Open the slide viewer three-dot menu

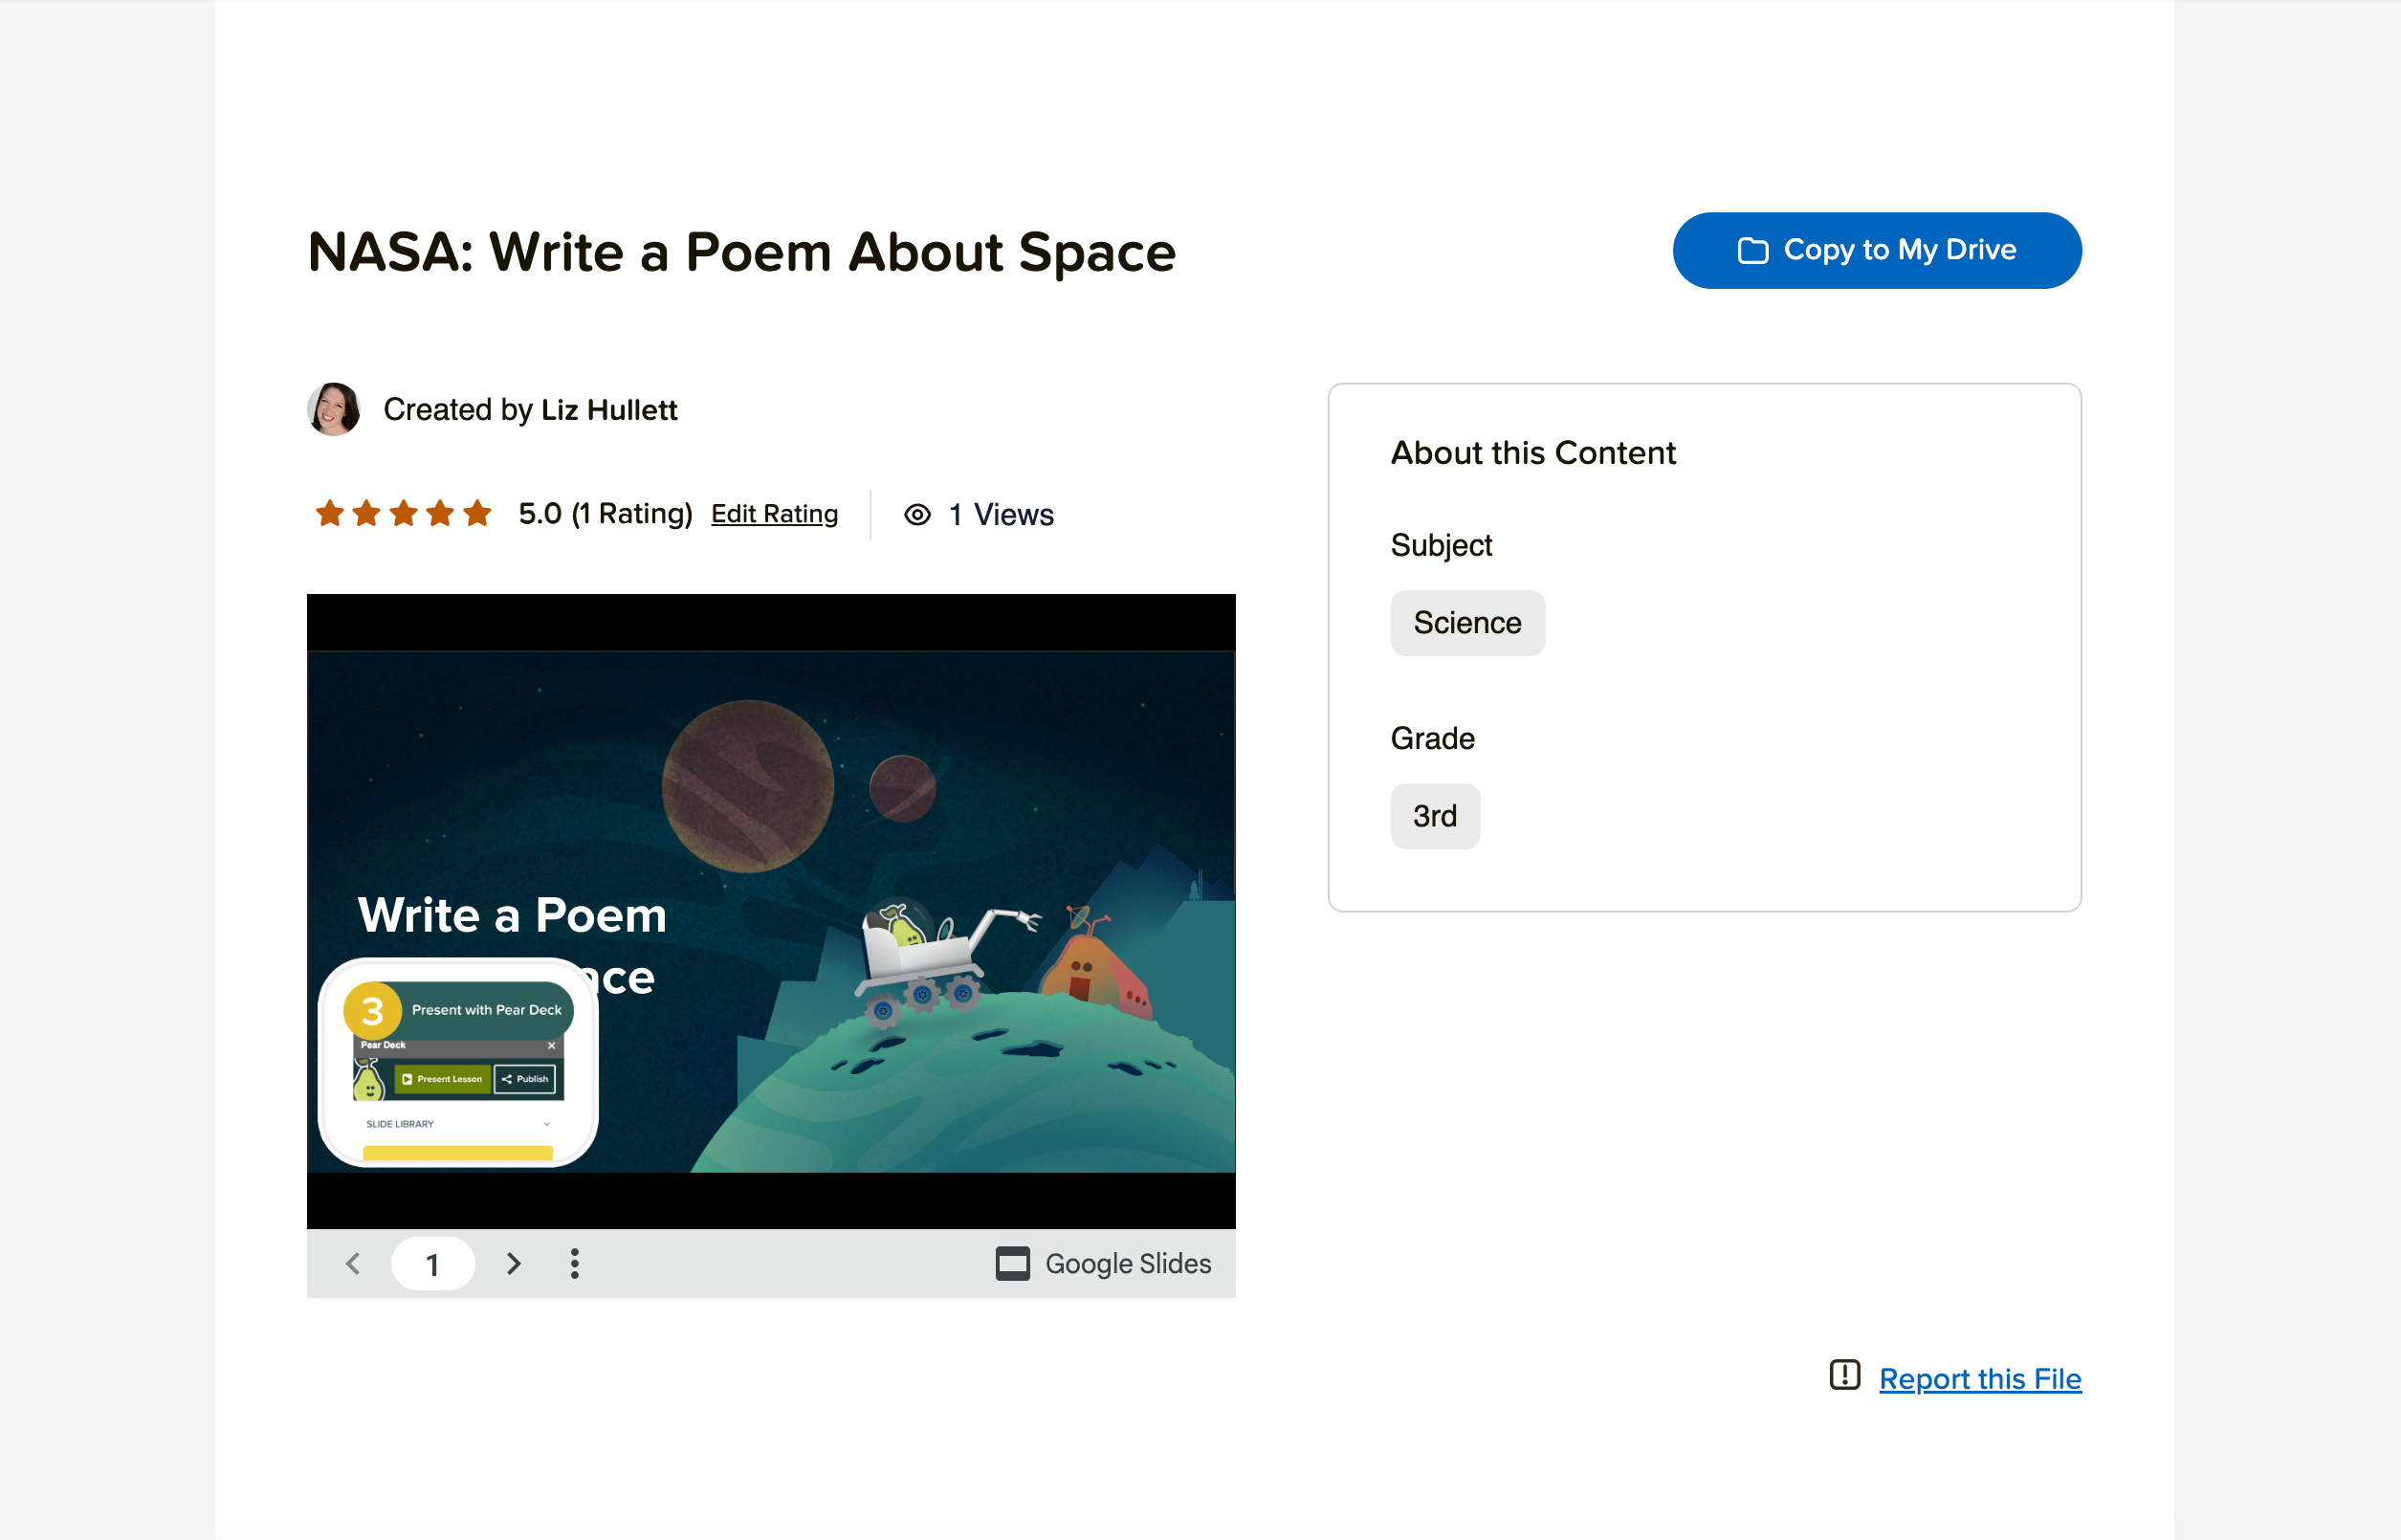(x=574, y=1263)
